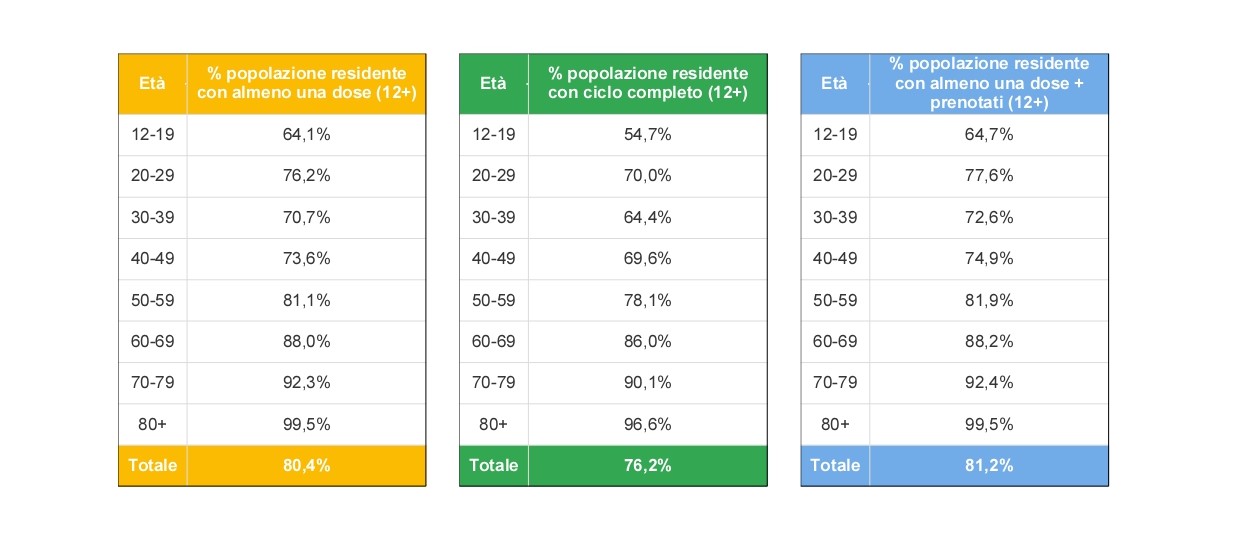Image resolution: width=1240 pixels, height=560 pixels.
Task: Click the yellow 'Totale' label cell
Action: point(152,466)
